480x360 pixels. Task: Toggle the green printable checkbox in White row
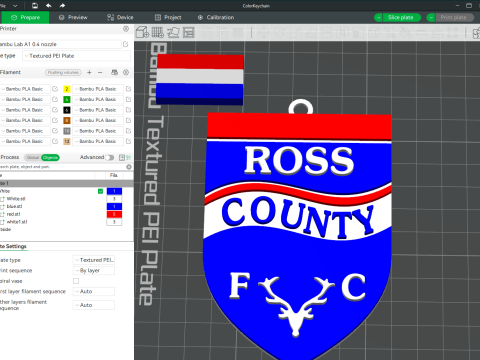[100, 191]
